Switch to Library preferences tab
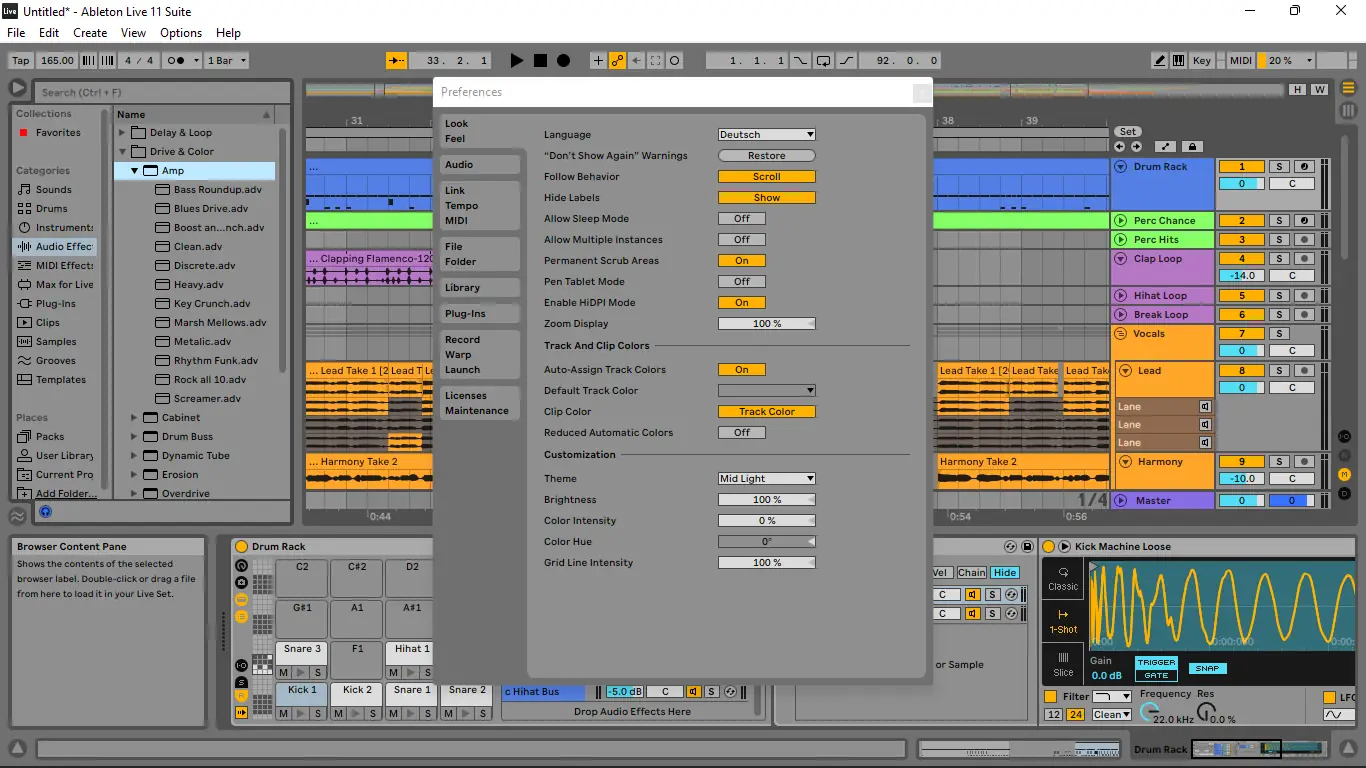1366x768 pixels. click(480, 288)
